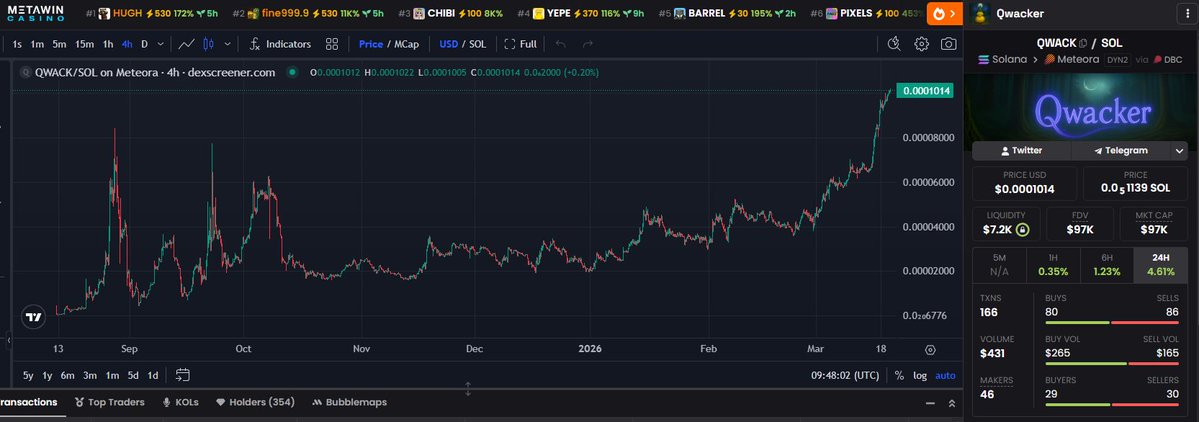Open chart settings gear in toolbar
The height and width of the screenshot is (422, 1199).
coord(921,44)
